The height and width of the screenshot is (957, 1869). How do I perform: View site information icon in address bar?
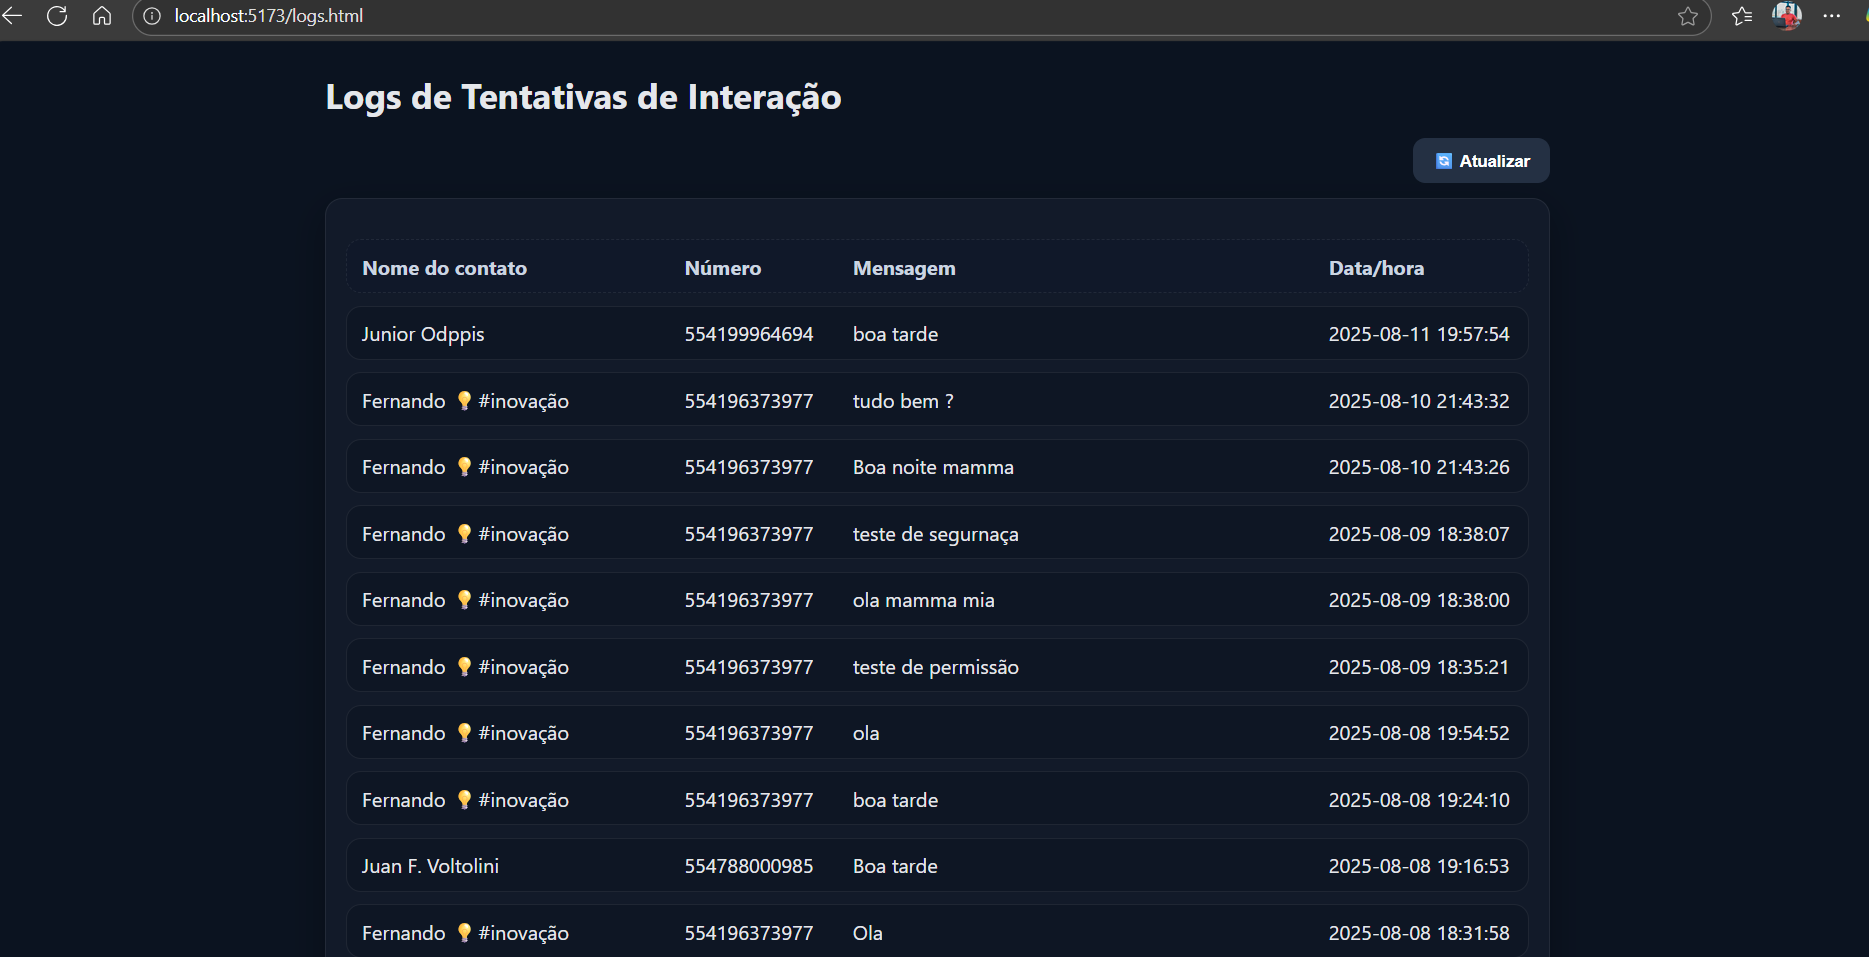(152, 16)
